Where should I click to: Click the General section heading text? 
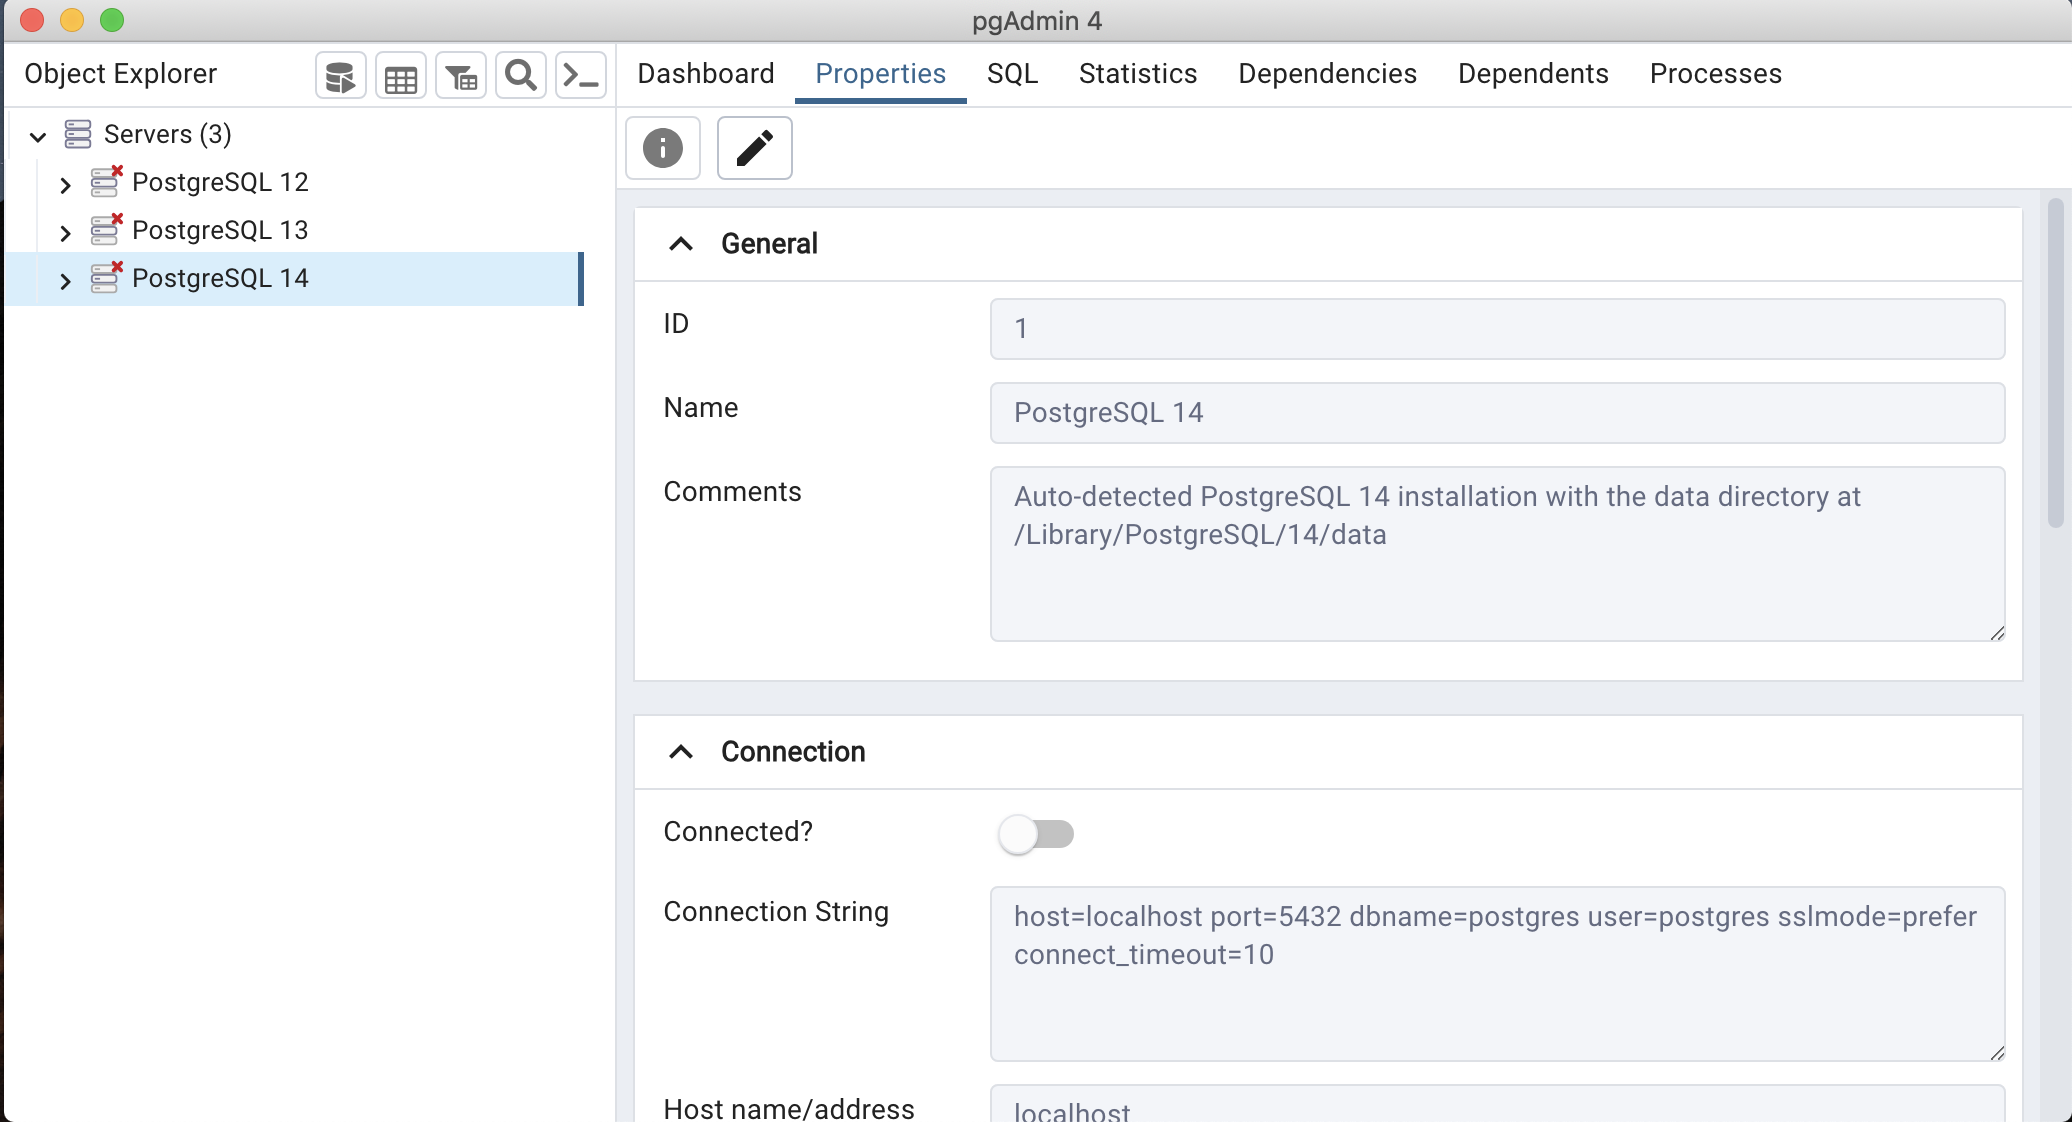click(769, 244)
